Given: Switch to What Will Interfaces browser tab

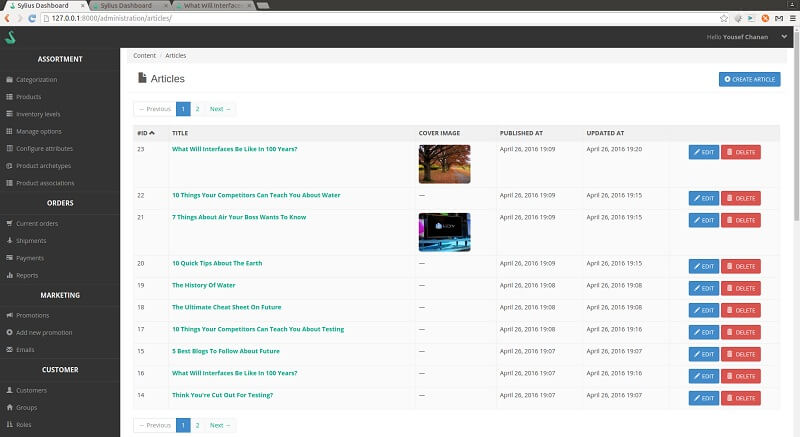Looking at the screenshot, I should [213, 6].
